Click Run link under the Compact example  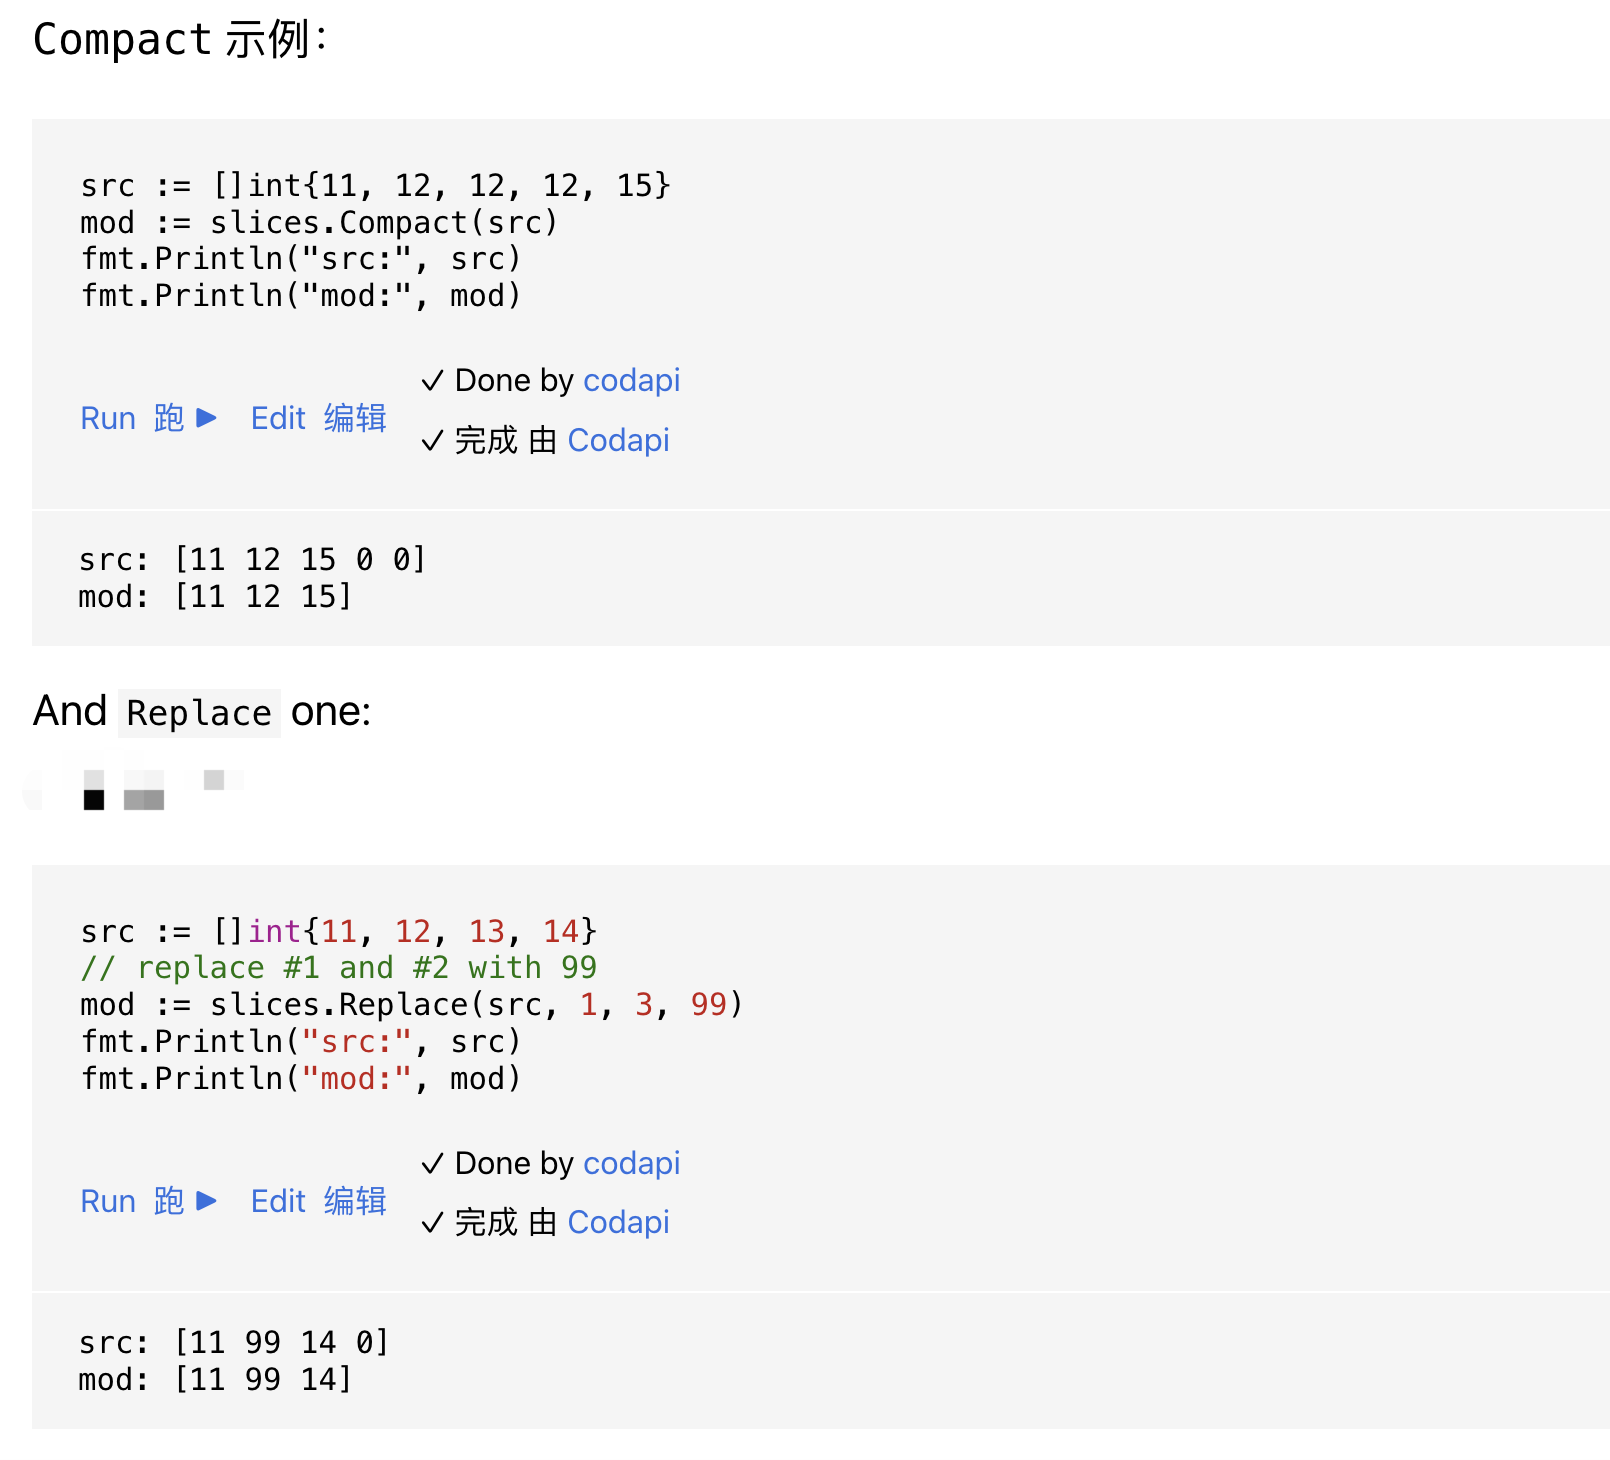147,418
